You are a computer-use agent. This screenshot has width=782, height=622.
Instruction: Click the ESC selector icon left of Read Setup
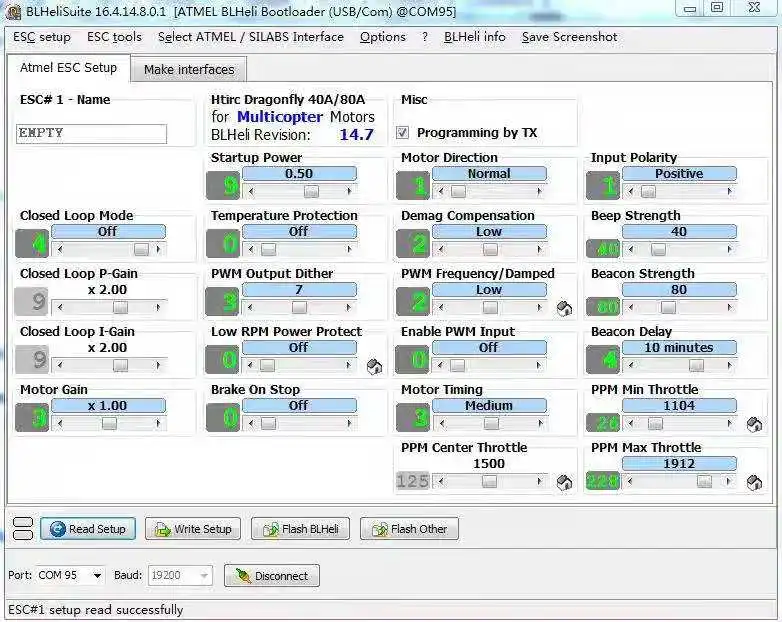(22, 529)
